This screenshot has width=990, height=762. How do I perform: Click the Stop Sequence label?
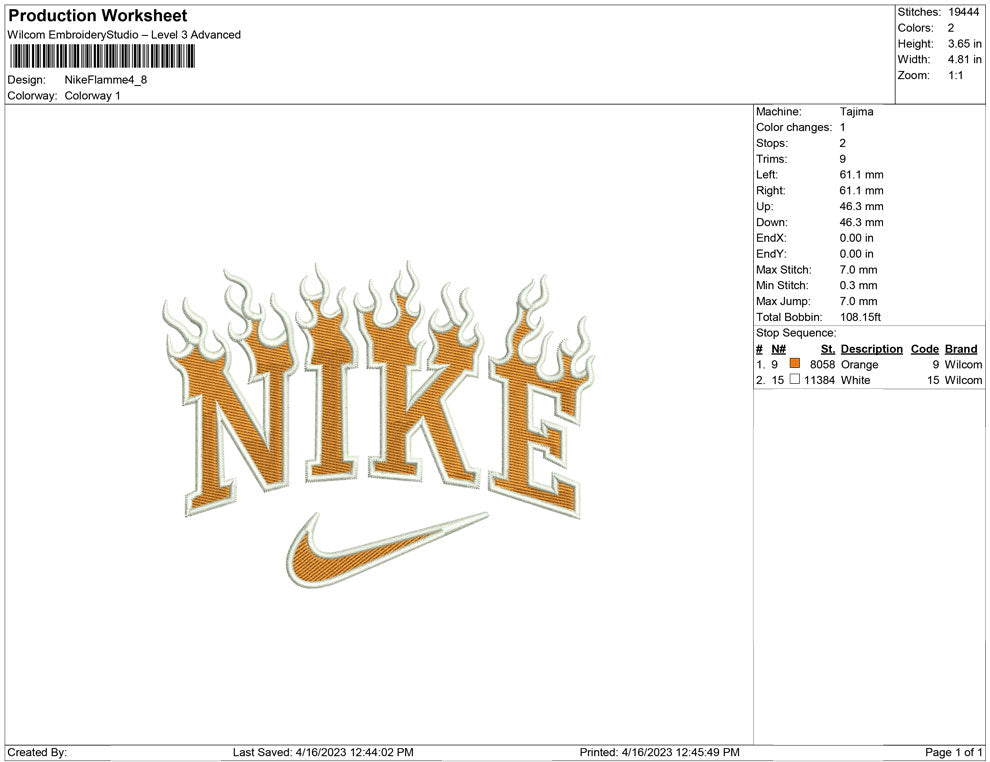[x=796, y=333]
